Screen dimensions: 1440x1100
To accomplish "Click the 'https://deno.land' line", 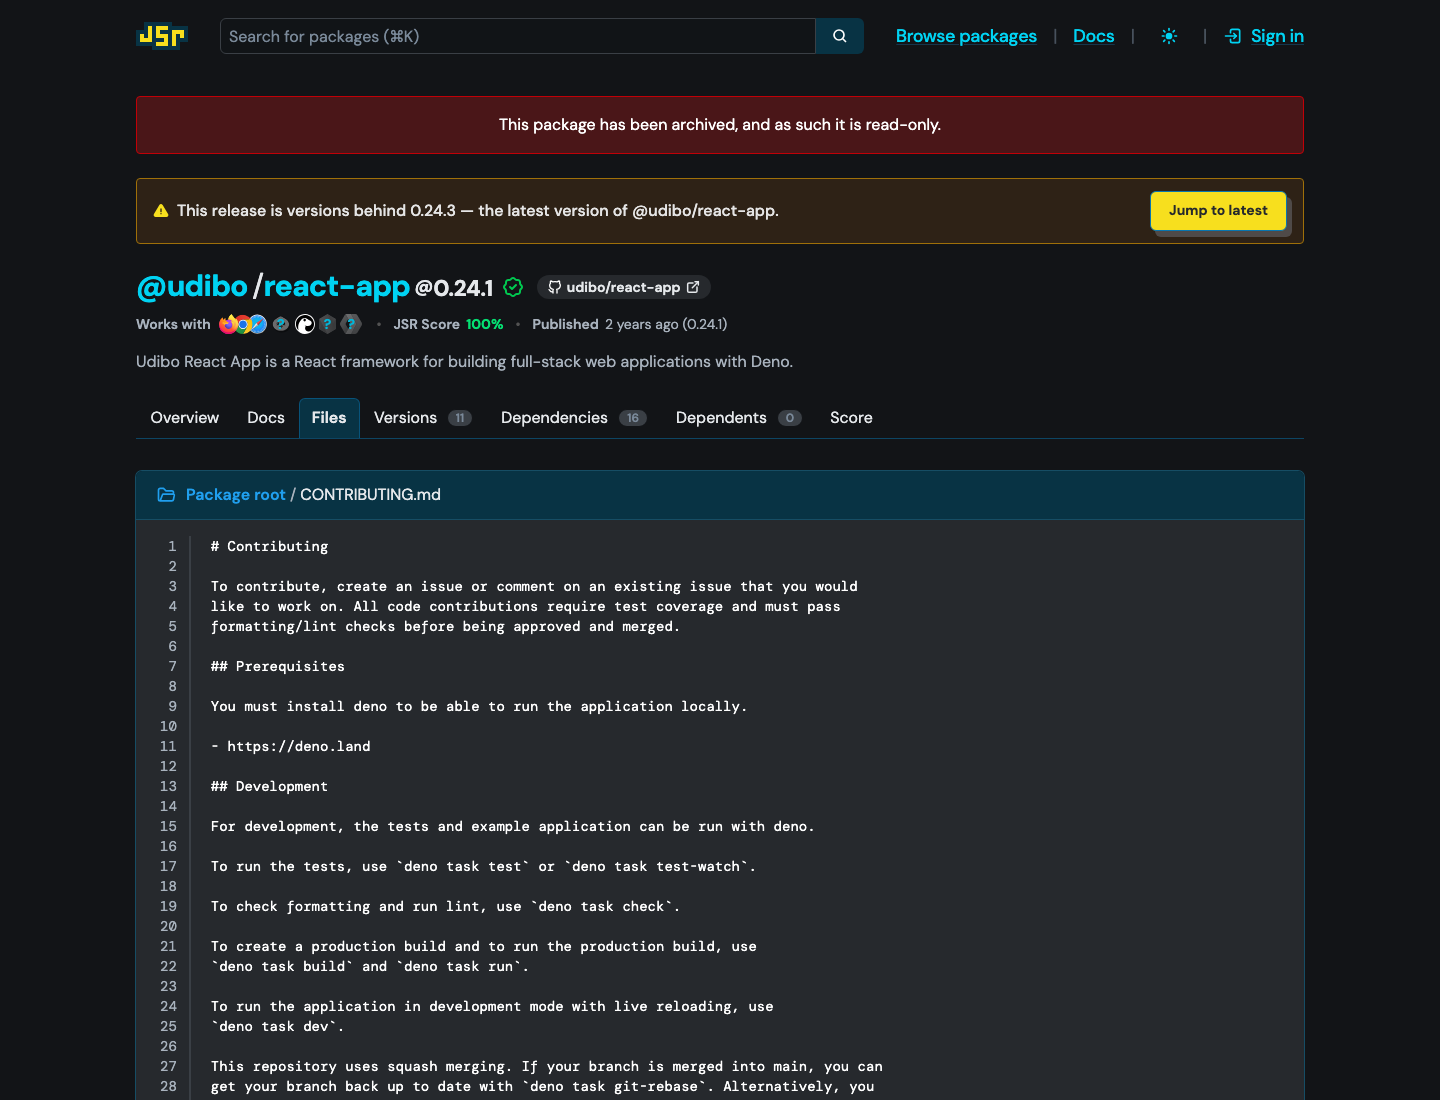I will click(291, 746).
